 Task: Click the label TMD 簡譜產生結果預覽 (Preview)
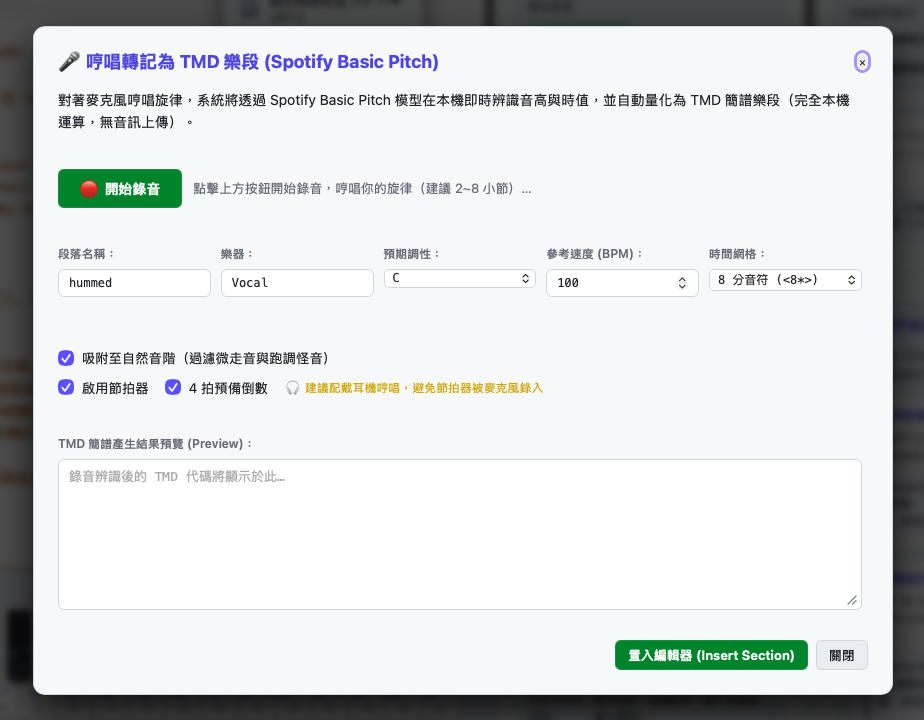click(155, 444)
